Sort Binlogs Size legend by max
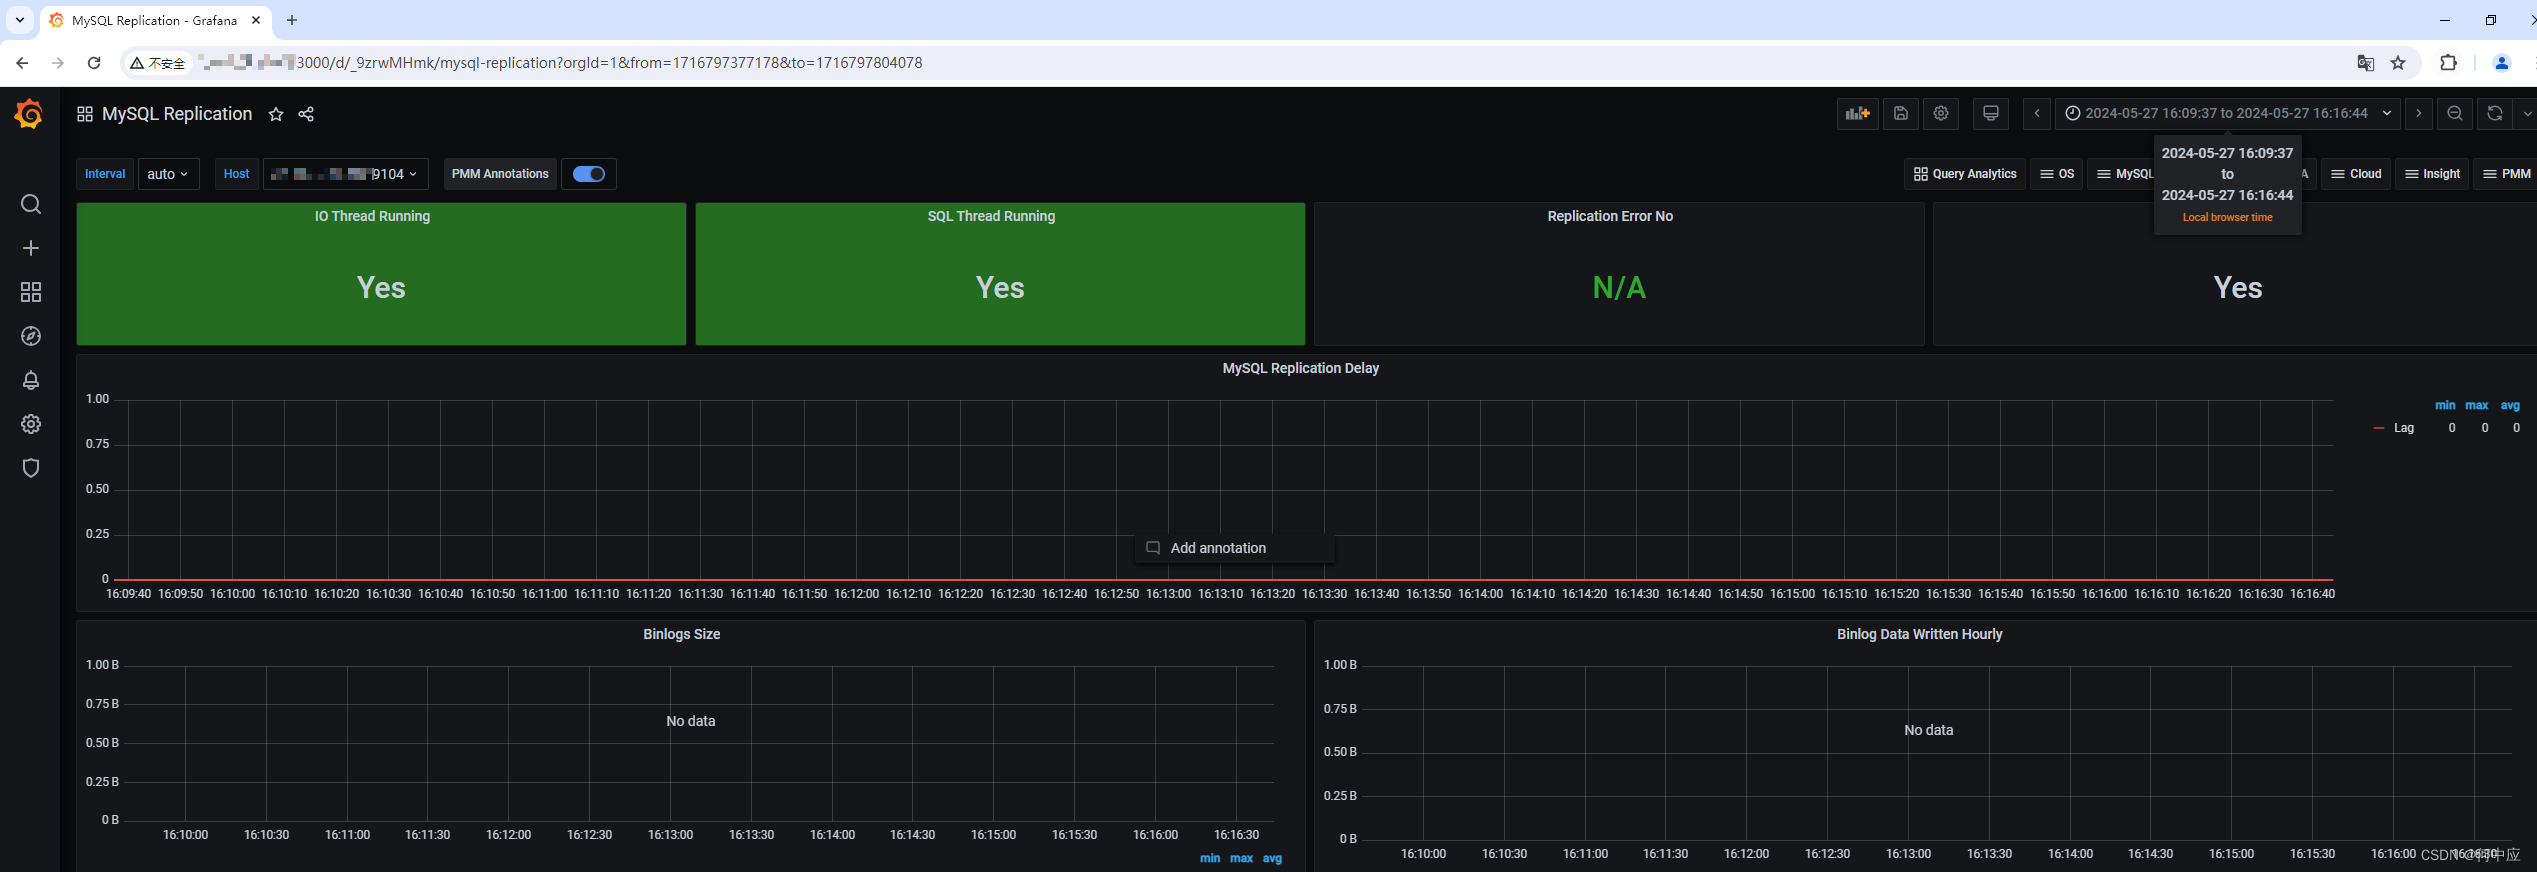This screenshot has width=2537, height=872. pyautogui.click(x=1241, y=858)
